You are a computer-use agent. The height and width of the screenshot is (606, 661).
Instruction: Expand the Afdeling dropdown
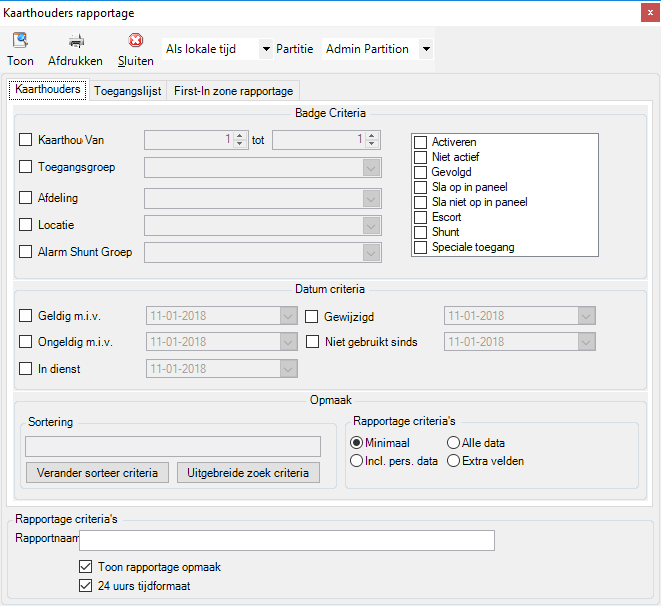(371, 198)
